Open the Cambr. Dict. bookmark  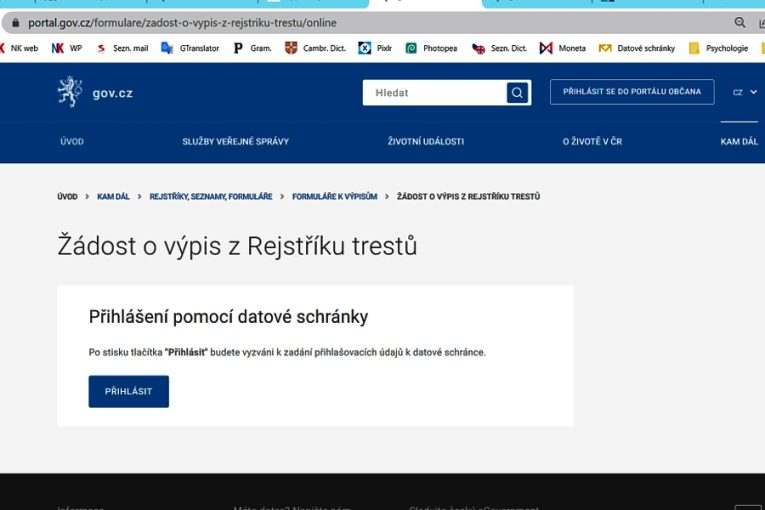point(315,48)
